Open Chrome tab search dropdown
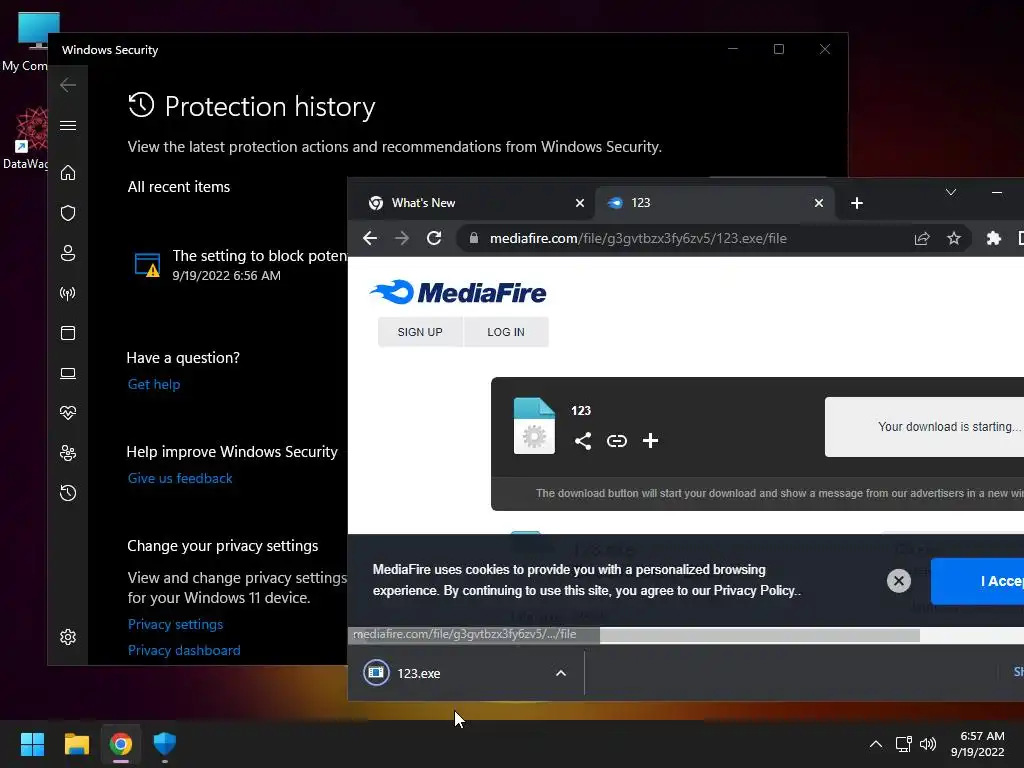This screenshot has height=768, width=1024. [951, 192]
